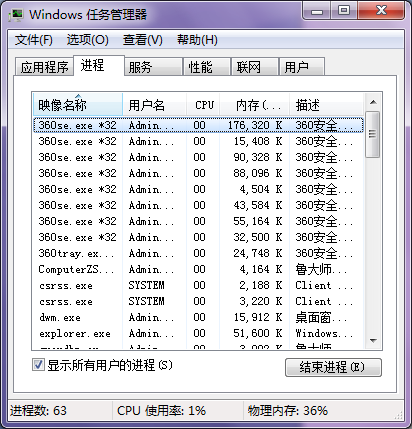Minimize the Task Manager window
This screenshot has height=429, width=412.
click(317, 11)
